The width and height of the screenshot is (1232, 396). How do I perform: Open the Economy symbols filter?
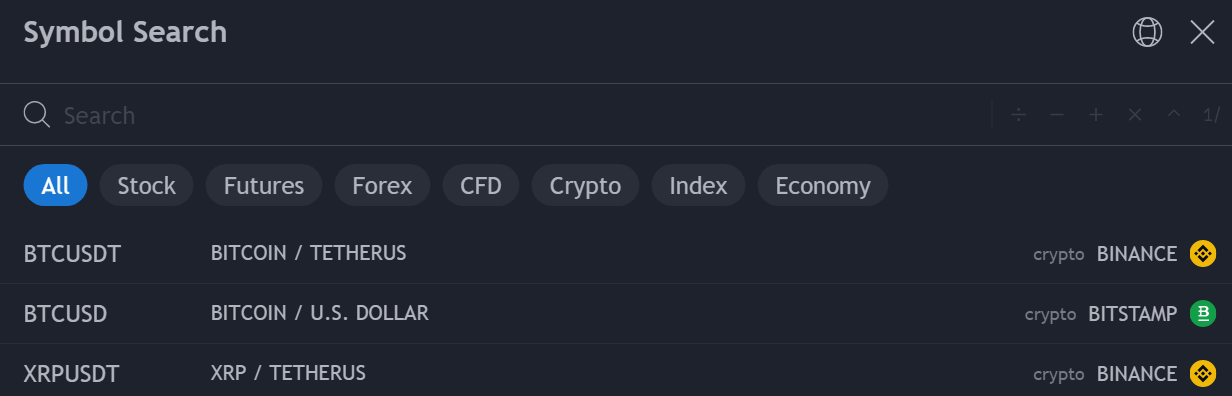pyautogui.click(x=823, y=185)
